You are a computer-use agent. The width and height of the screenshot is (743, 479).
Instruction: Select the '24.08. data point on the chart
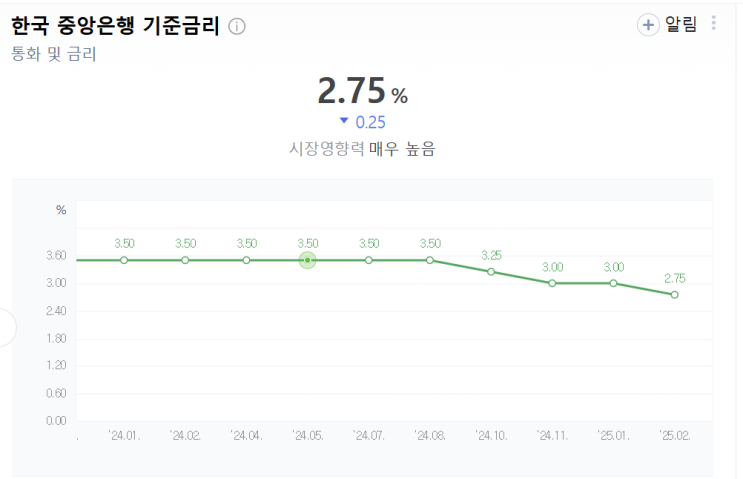[x=430, y=260]
